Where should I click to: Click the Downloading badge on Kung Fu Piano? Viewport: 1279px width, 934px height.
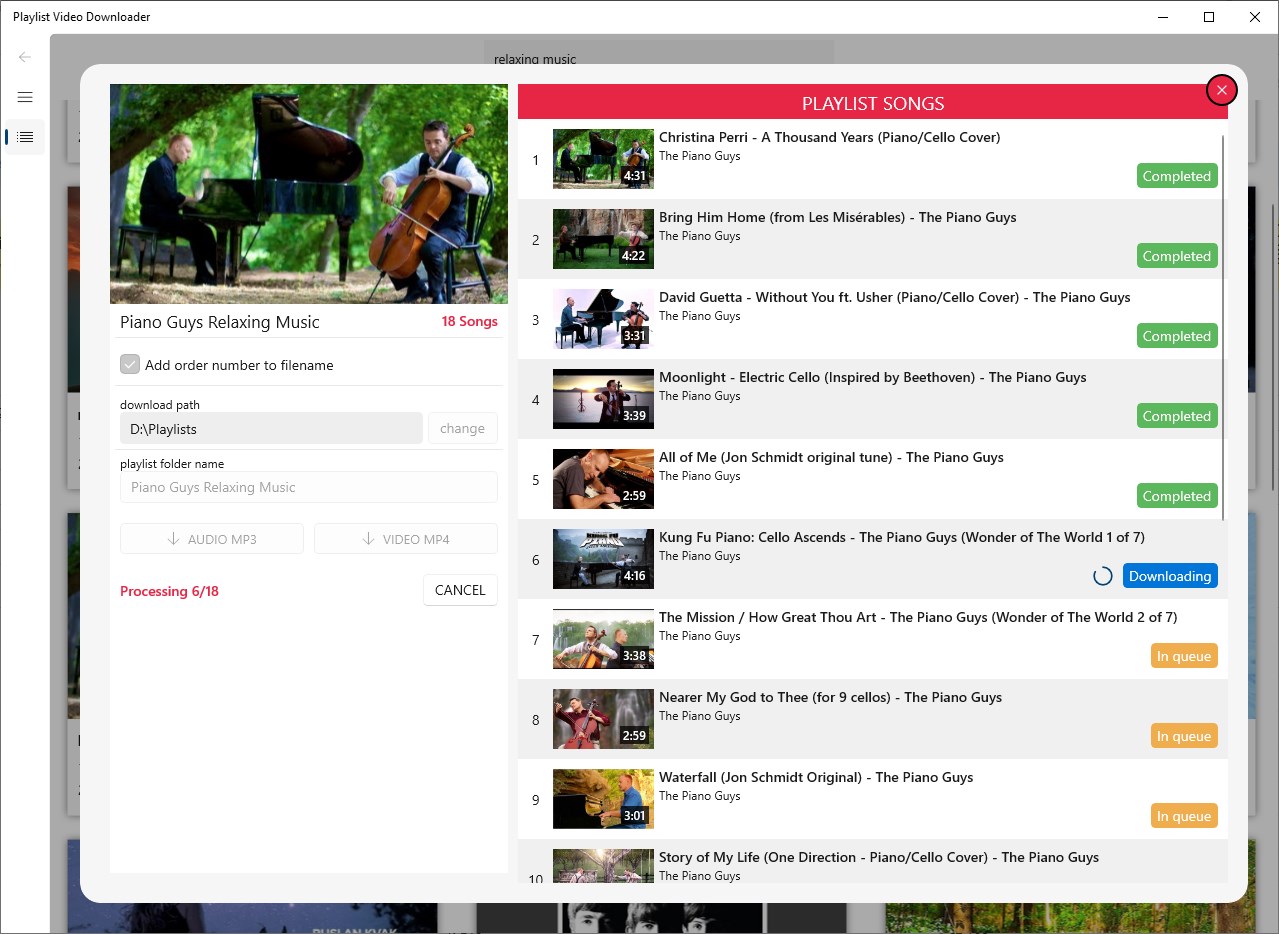[x=1170, y=576]
